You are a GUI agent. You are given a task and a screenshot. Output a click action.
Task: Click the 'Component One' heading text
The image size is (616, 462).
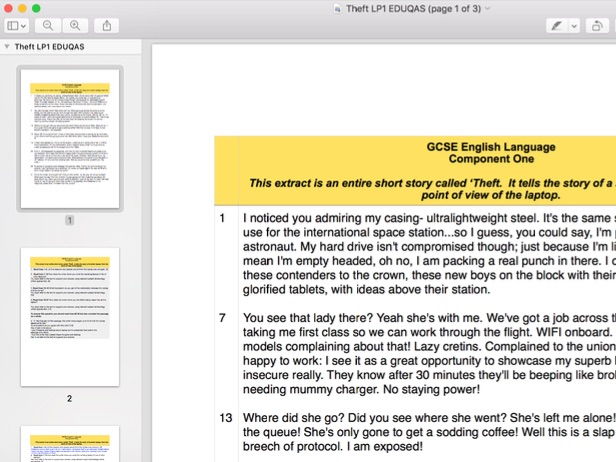click(491, 159)
